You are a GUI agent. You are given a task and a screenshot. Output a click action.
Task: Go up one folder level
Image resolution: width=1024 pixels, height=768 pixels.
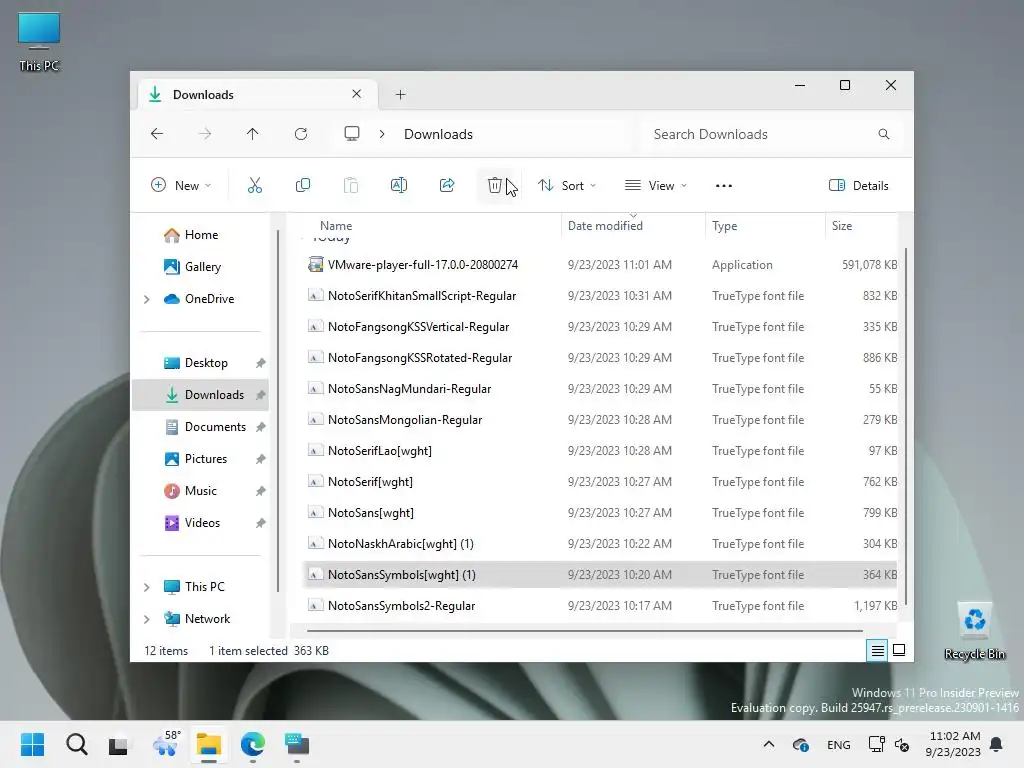point(253,134)
